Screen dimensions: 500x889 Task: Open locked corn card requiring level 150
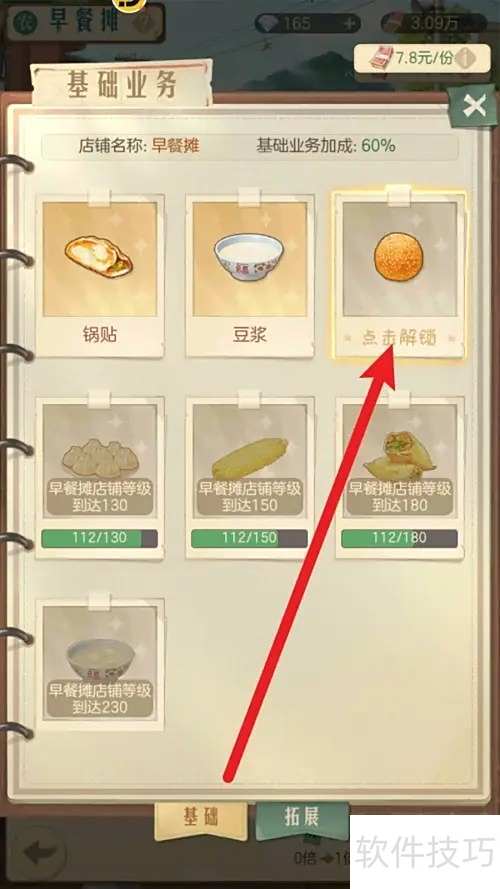[x=249, y=477]
